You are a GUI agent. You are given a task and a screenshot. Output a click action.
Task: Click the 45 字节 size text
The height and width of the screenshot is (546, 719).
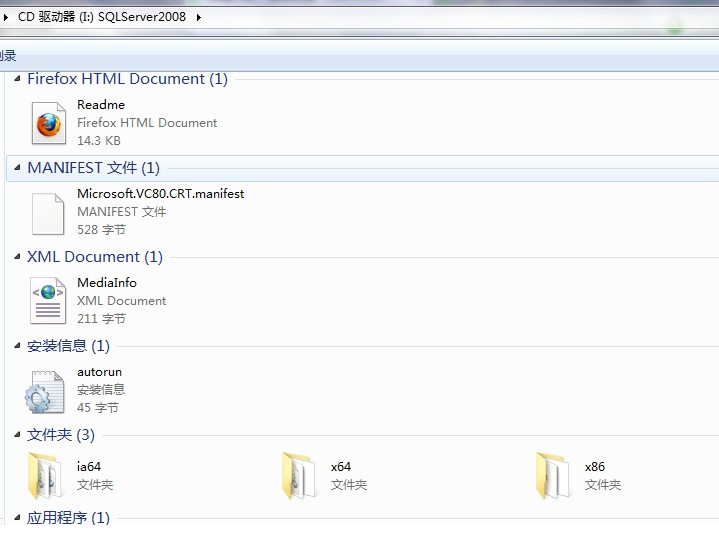click(98, 408)
